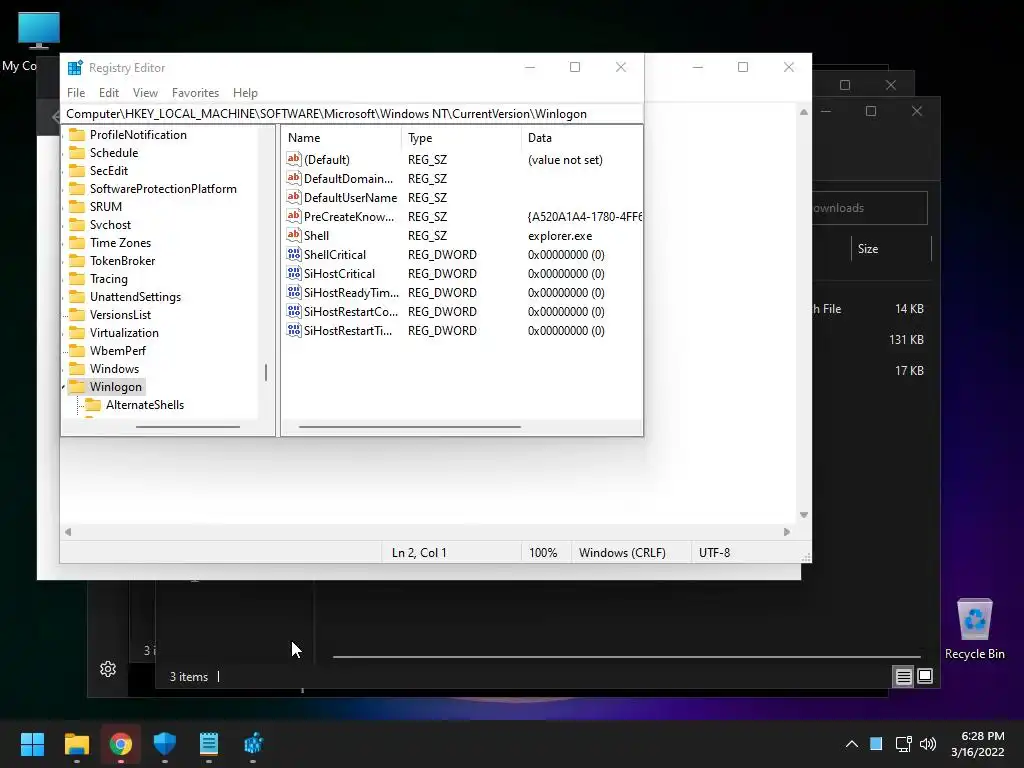Image resolution: width=1024 pixels, height=768 pixels.
Task: Open File Explorer from the taskbar
Action: (x=76, y=744)
